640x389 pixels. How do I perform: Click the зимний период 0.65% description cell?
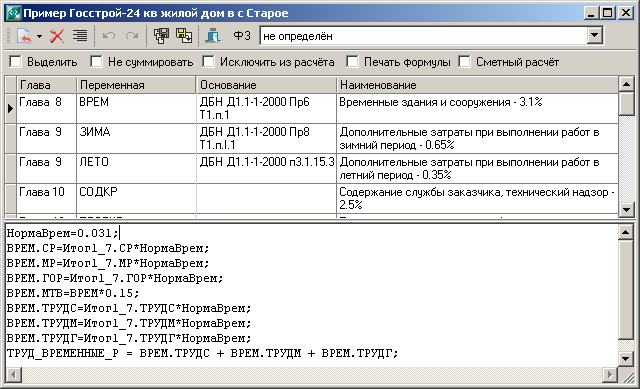pos(478,139)
